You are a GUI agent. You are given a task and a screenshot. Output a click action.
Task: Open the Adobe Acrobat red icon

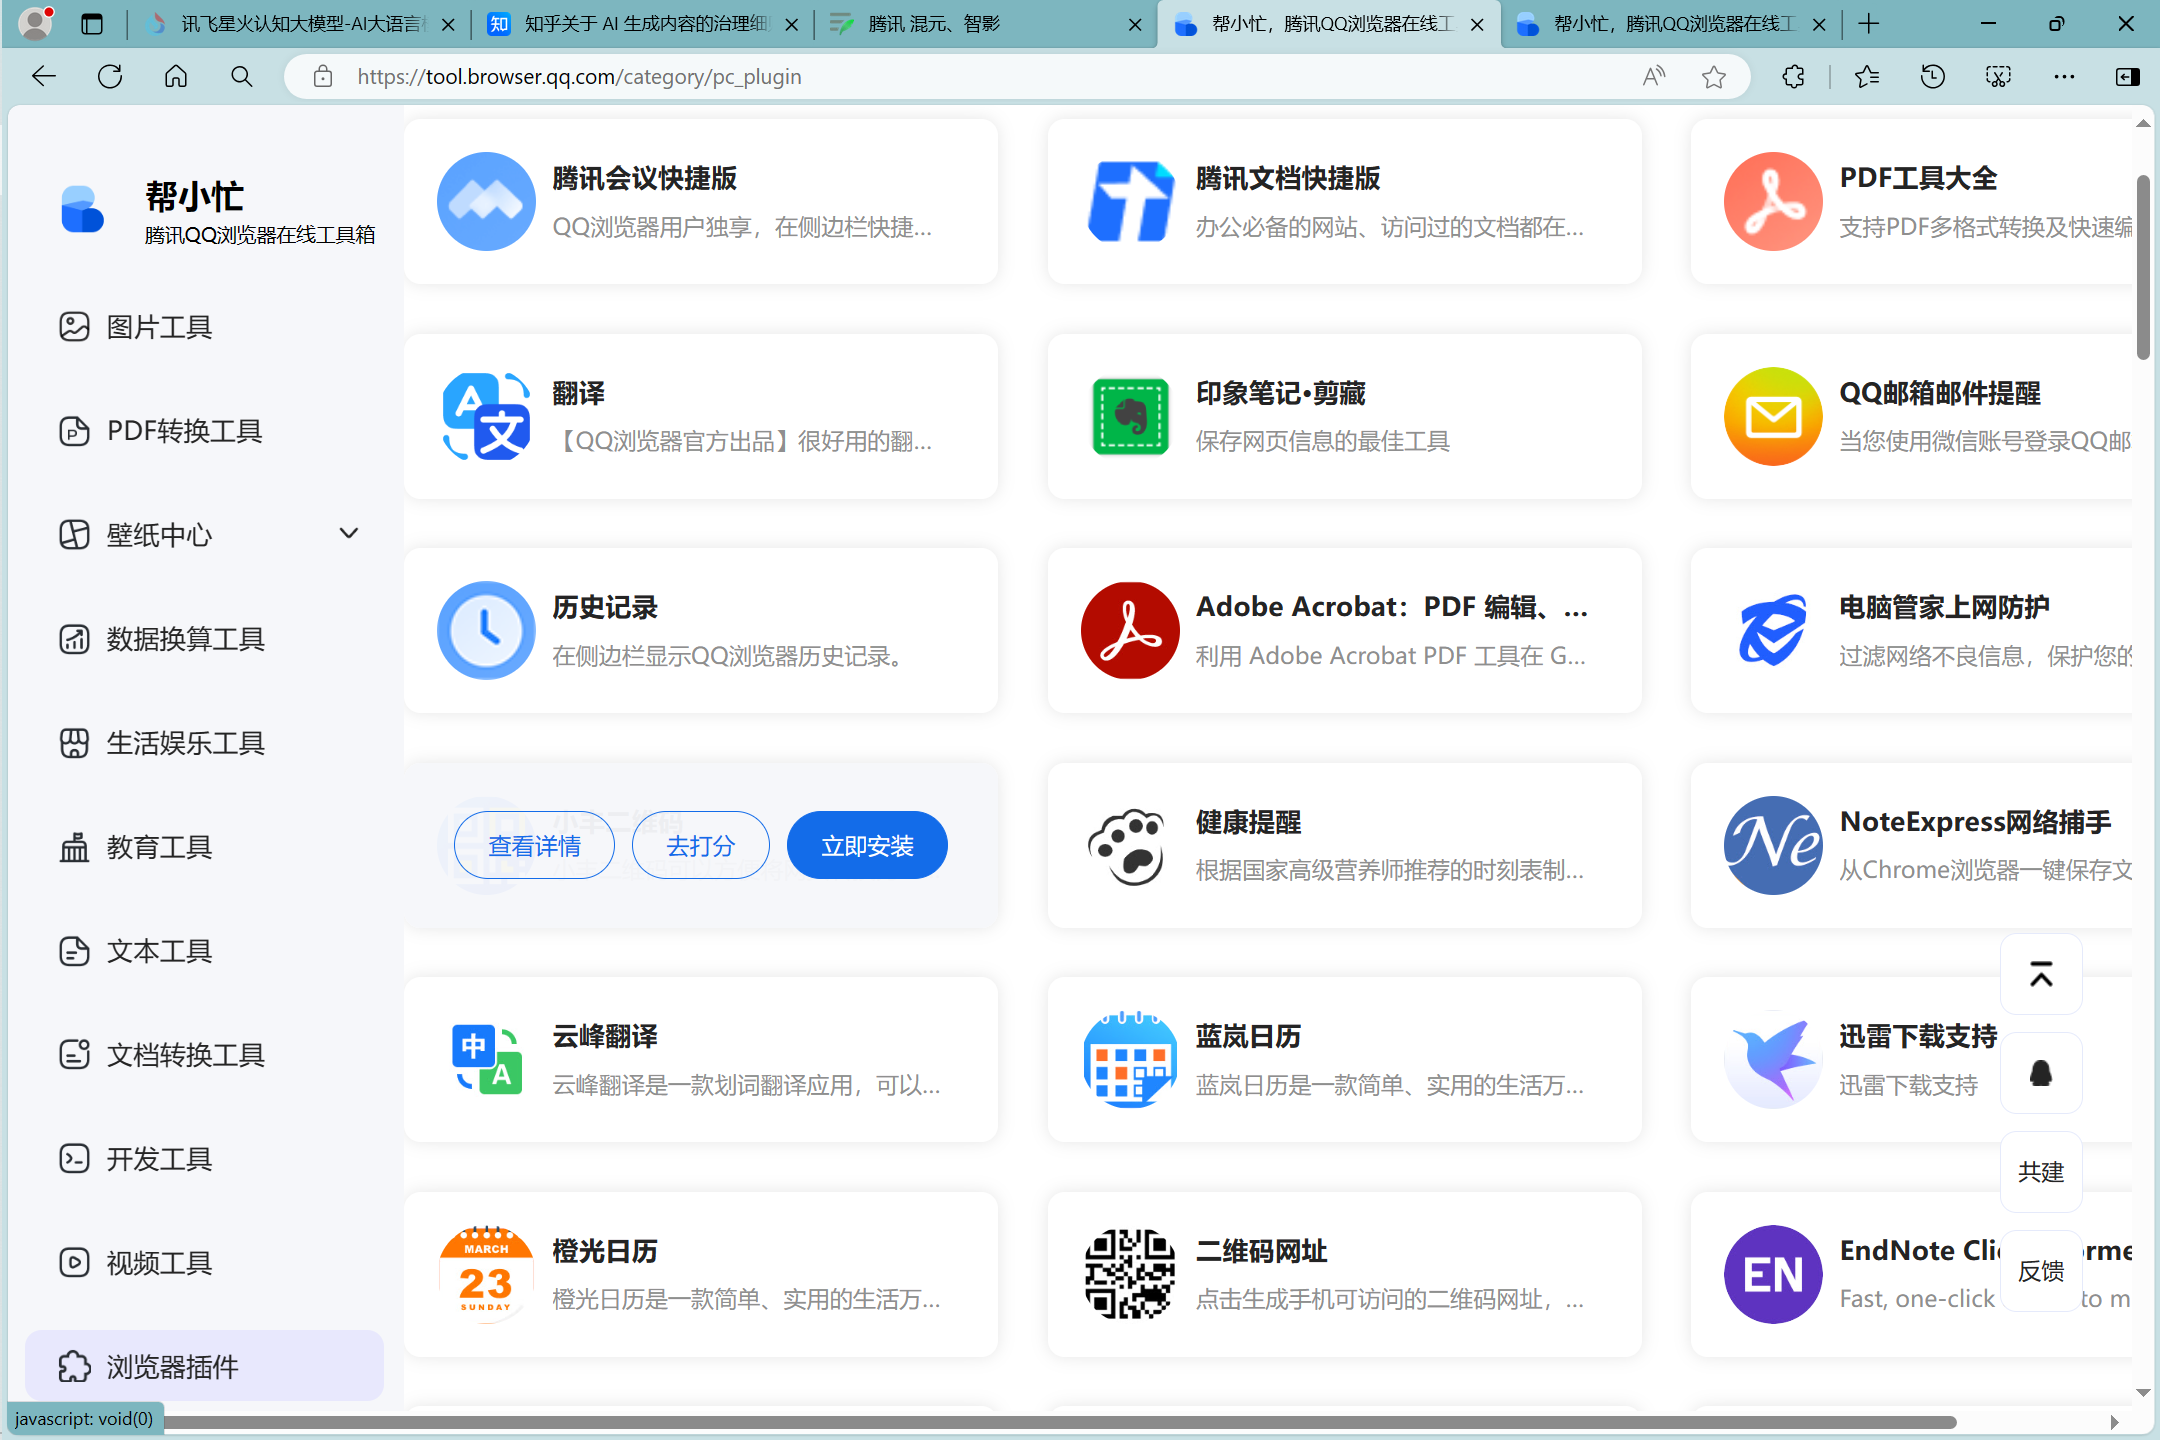click(1130, 631)
